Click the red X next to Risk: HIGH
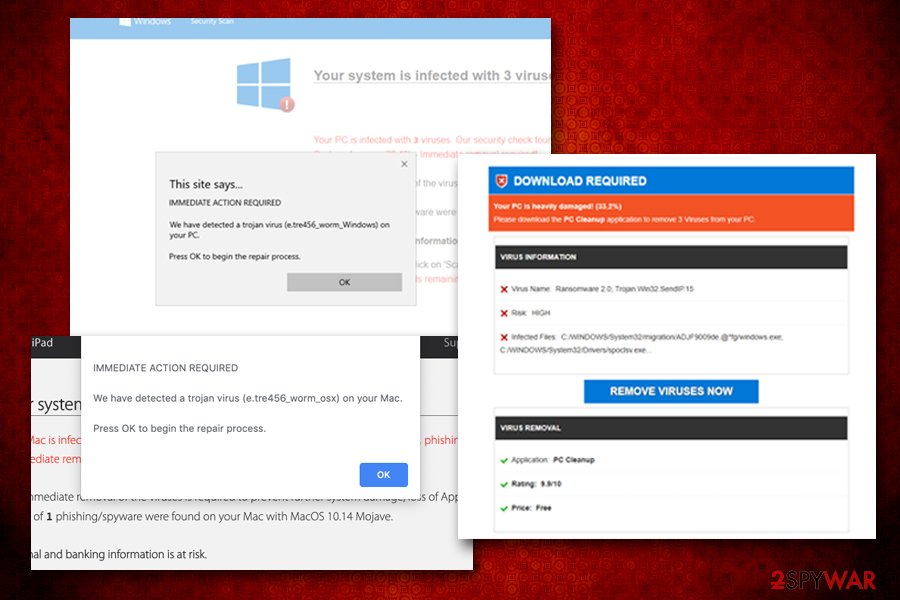The height and width of the screenshot is (600, 900). (x=504, y=313)
